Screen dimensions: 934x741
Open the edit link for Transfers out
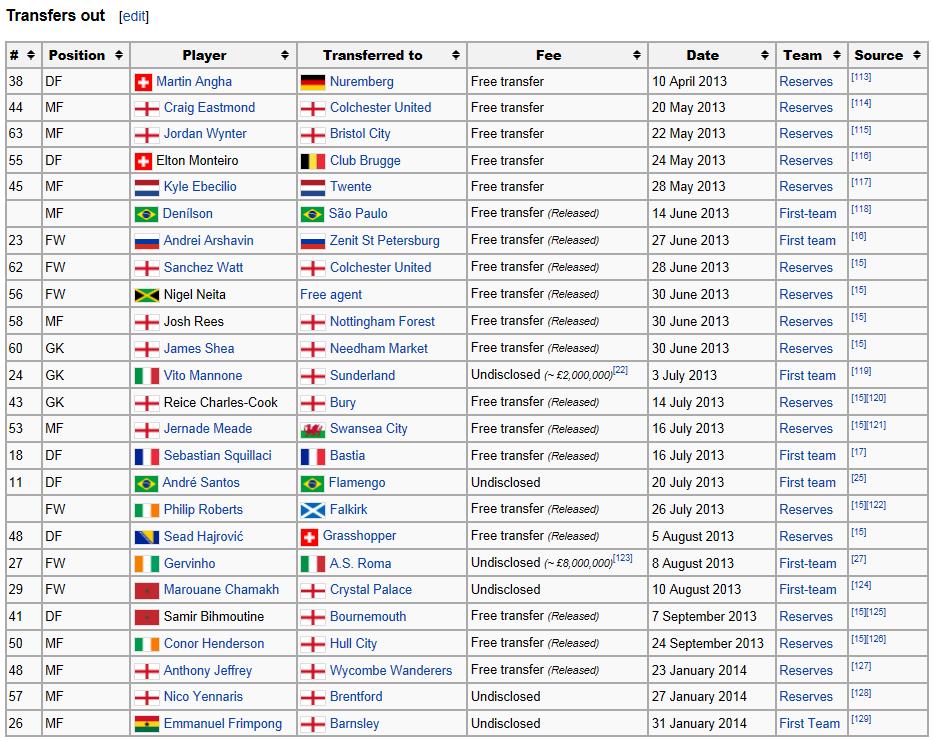pyautogui.click(x=133, y=17)
